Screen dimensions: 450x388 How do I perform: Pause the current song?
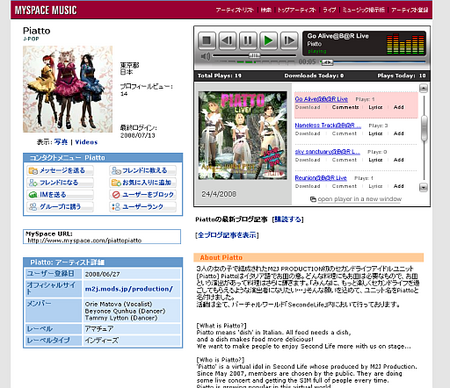click(248, 41)
